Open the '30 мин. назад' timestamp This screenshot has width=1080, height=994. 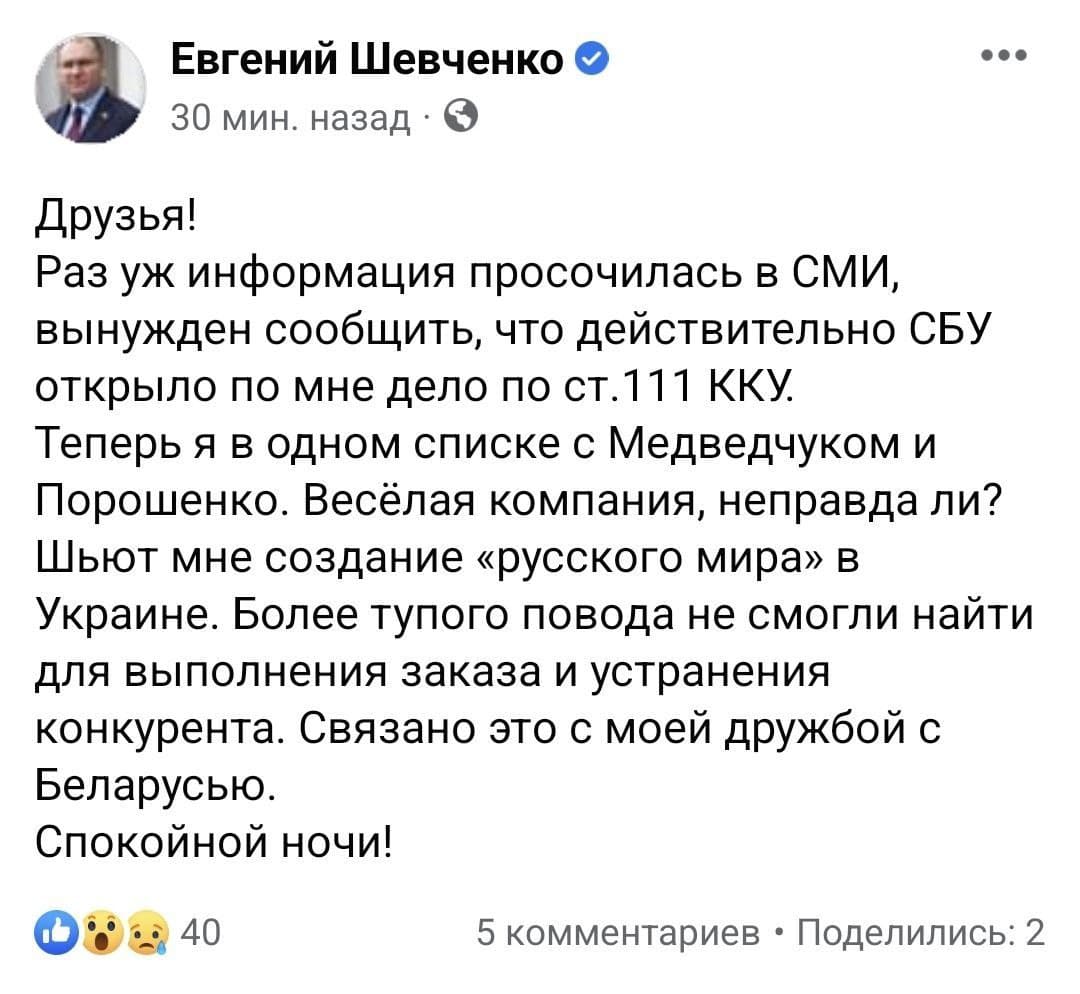click(x=290, y=118)
